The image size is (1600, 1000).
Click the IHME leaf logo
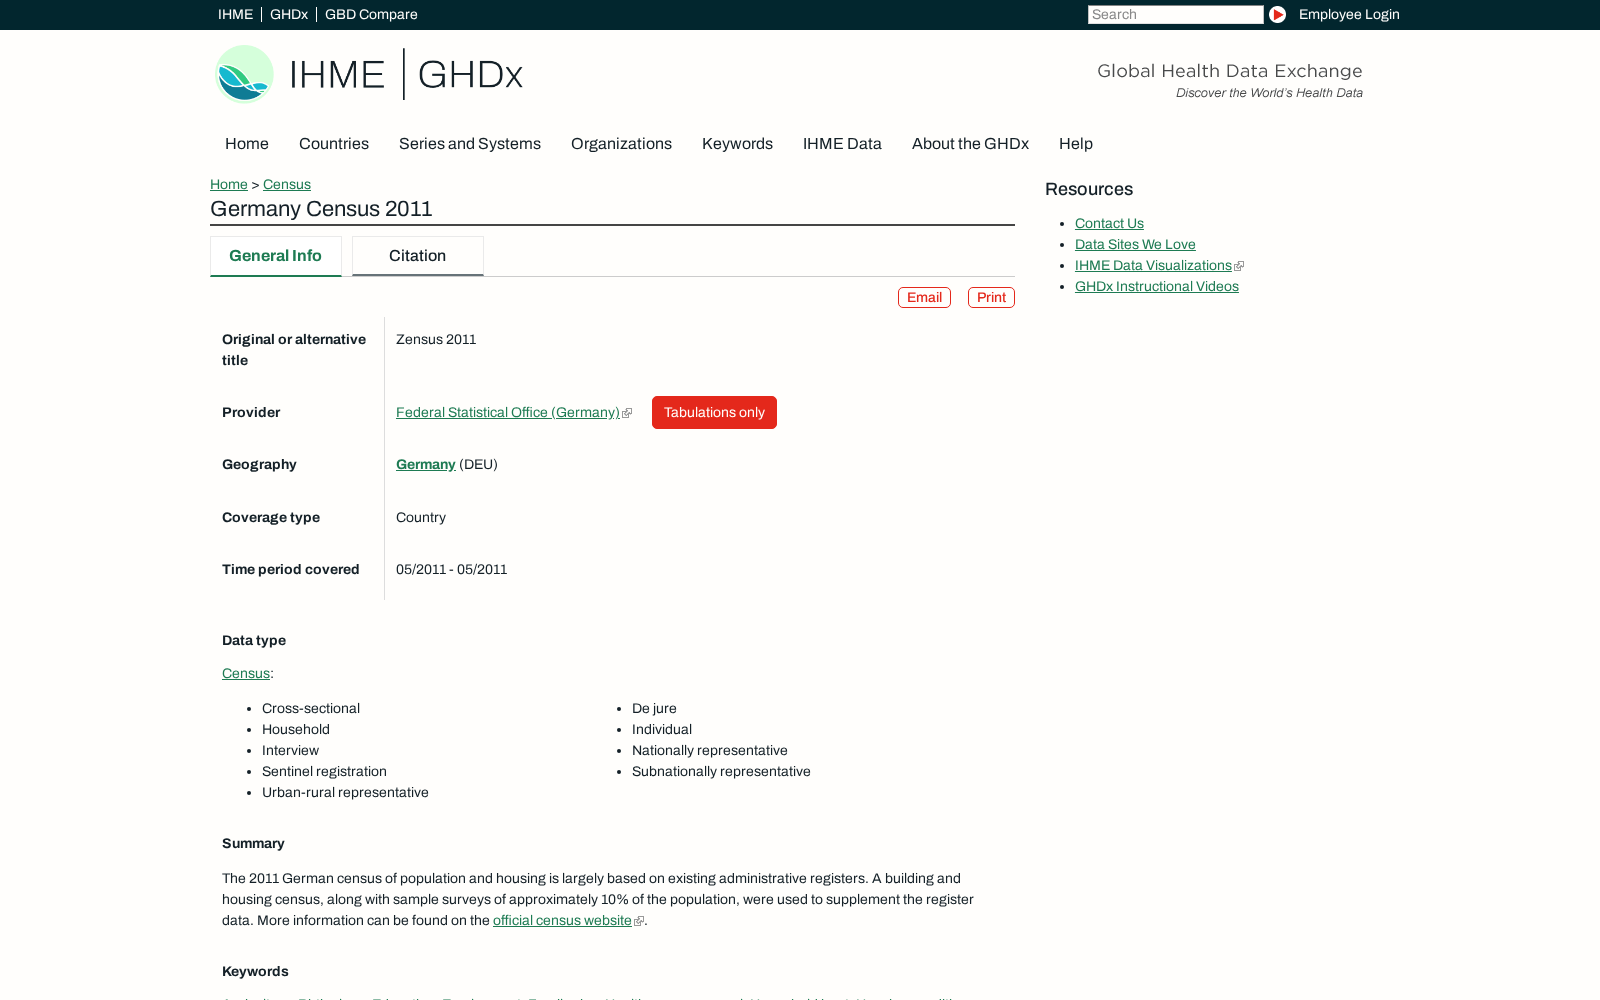pos(244,74)
